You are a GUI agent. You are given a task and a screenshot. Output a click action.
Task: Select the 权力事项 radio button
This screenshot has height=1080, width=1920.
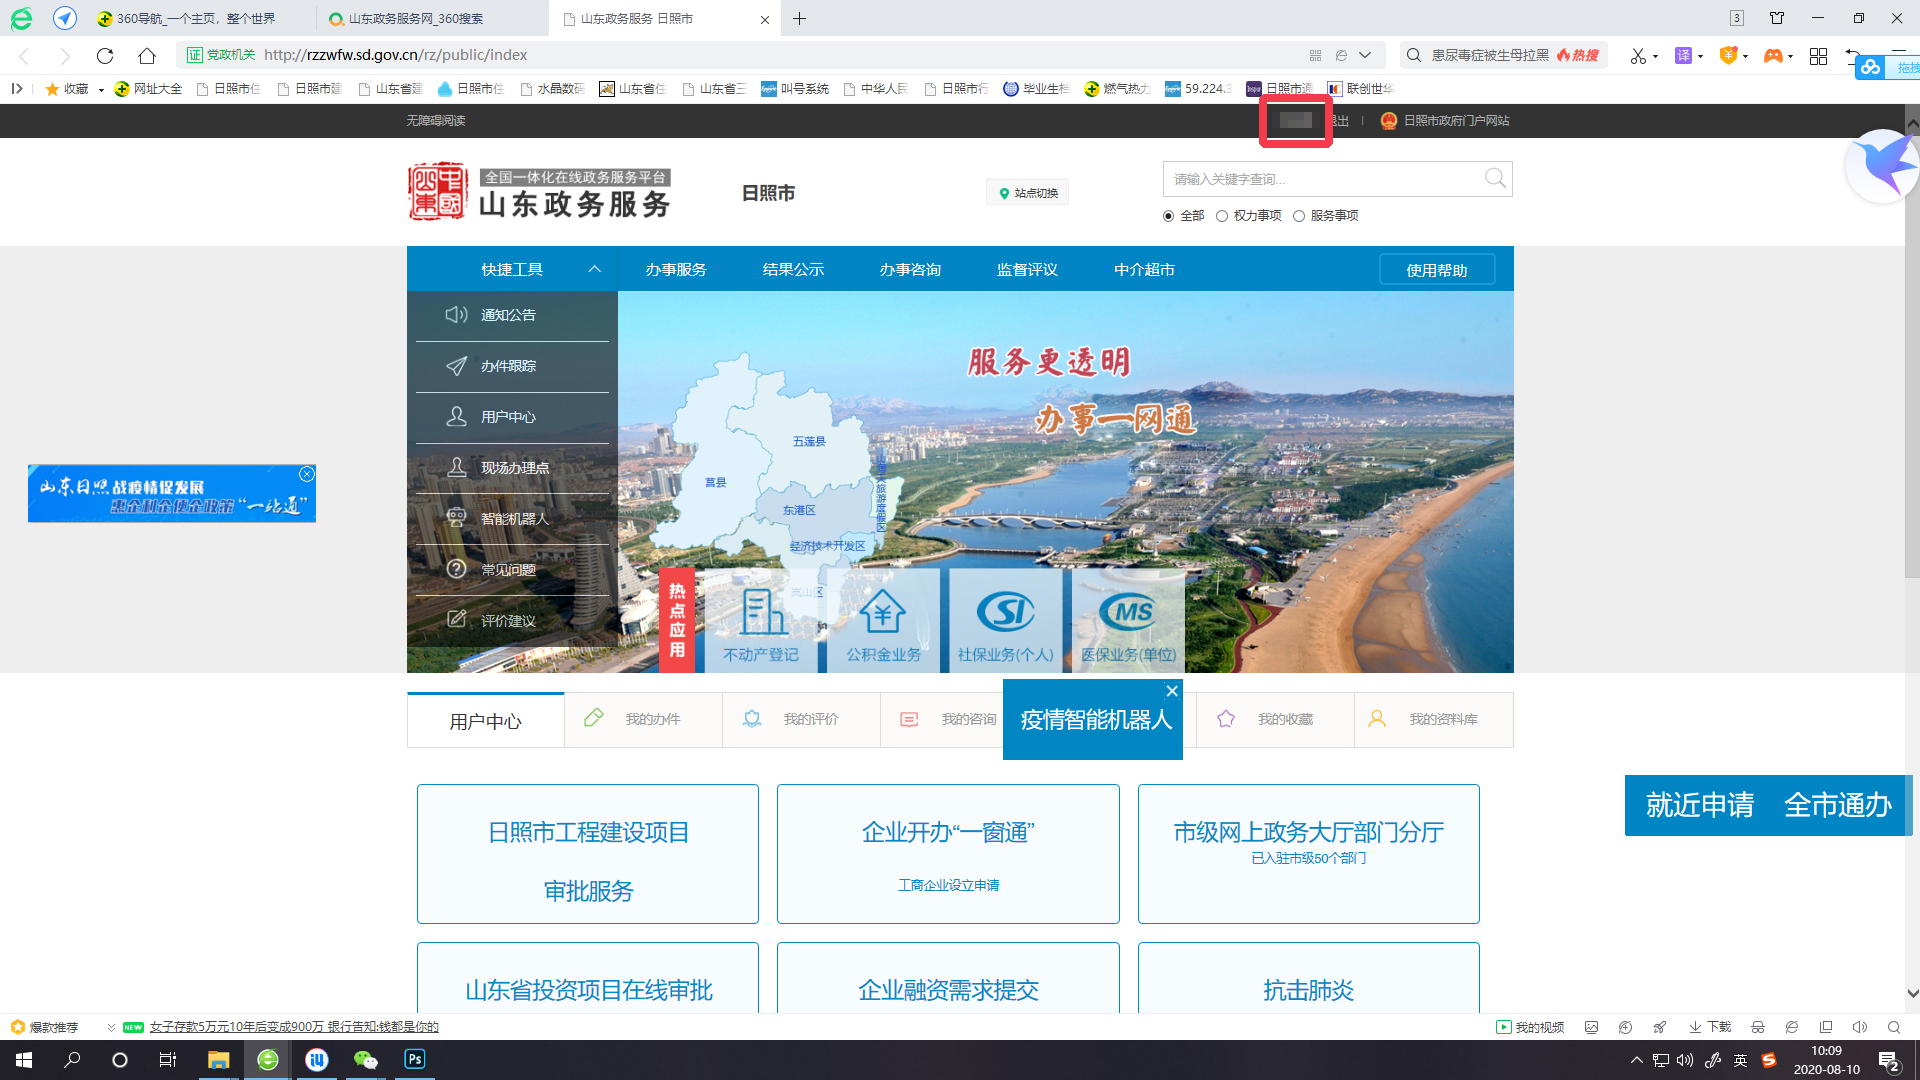[x=1222, y=216]
